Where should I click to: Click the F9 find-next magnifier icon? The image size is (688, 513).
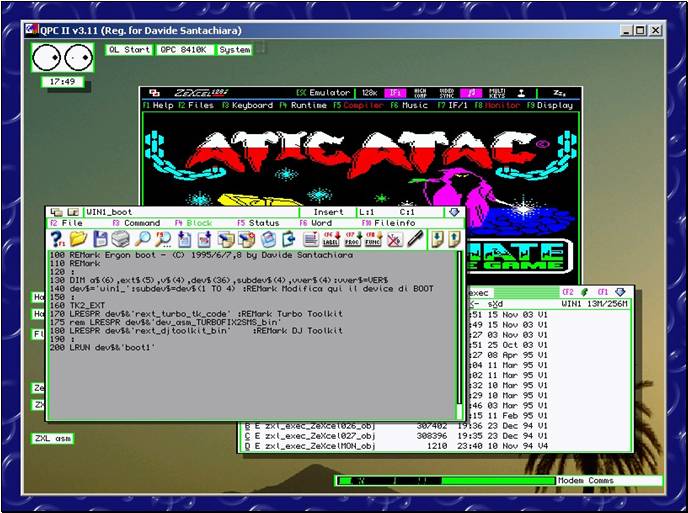point(163,239)
